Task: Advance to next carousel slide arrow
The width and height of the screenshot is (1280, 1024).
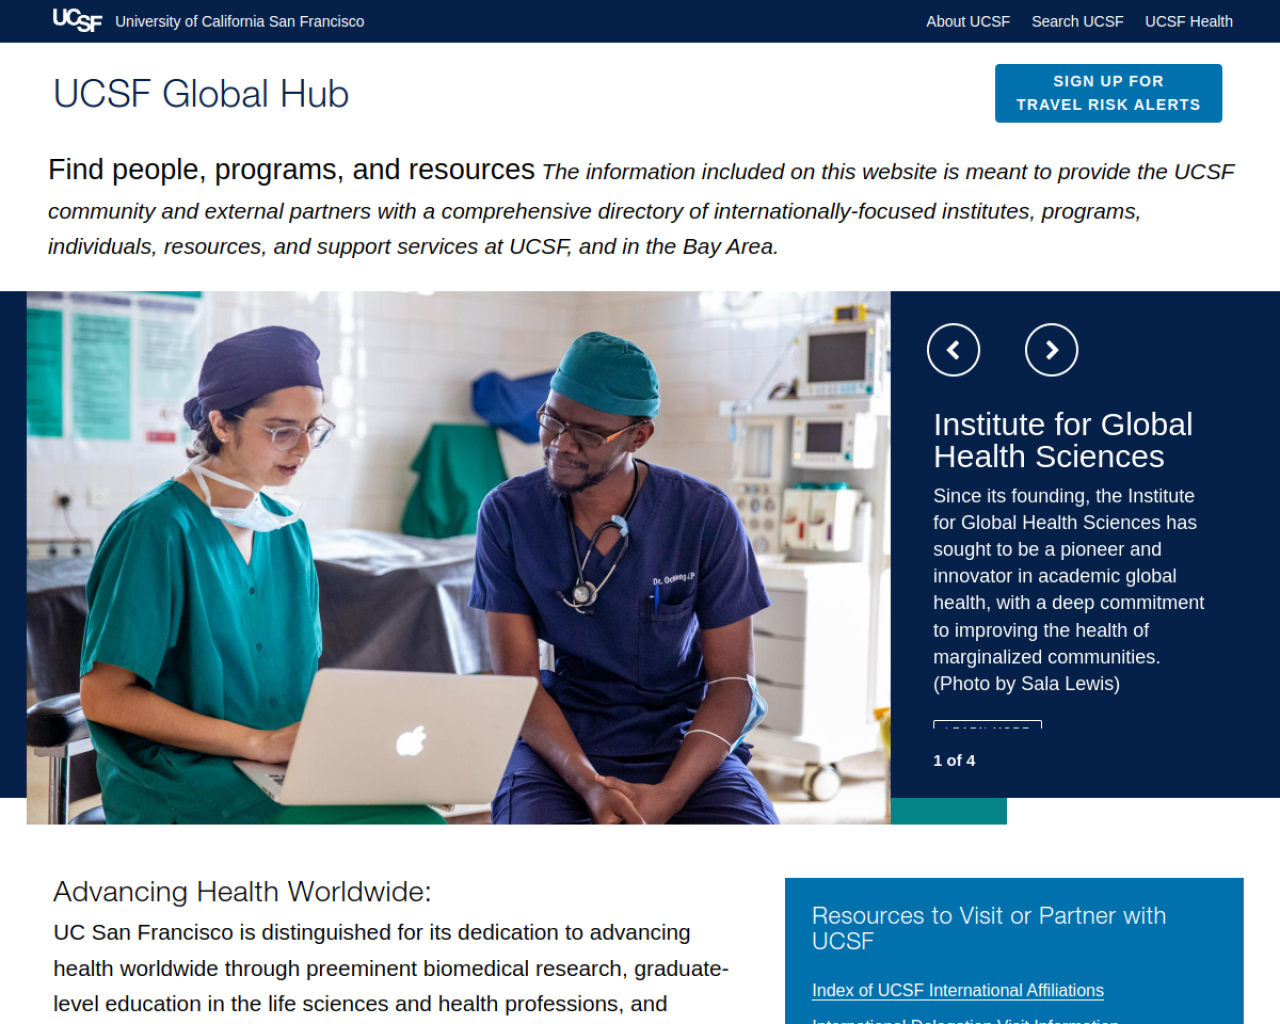Action: pos(1051,350)
